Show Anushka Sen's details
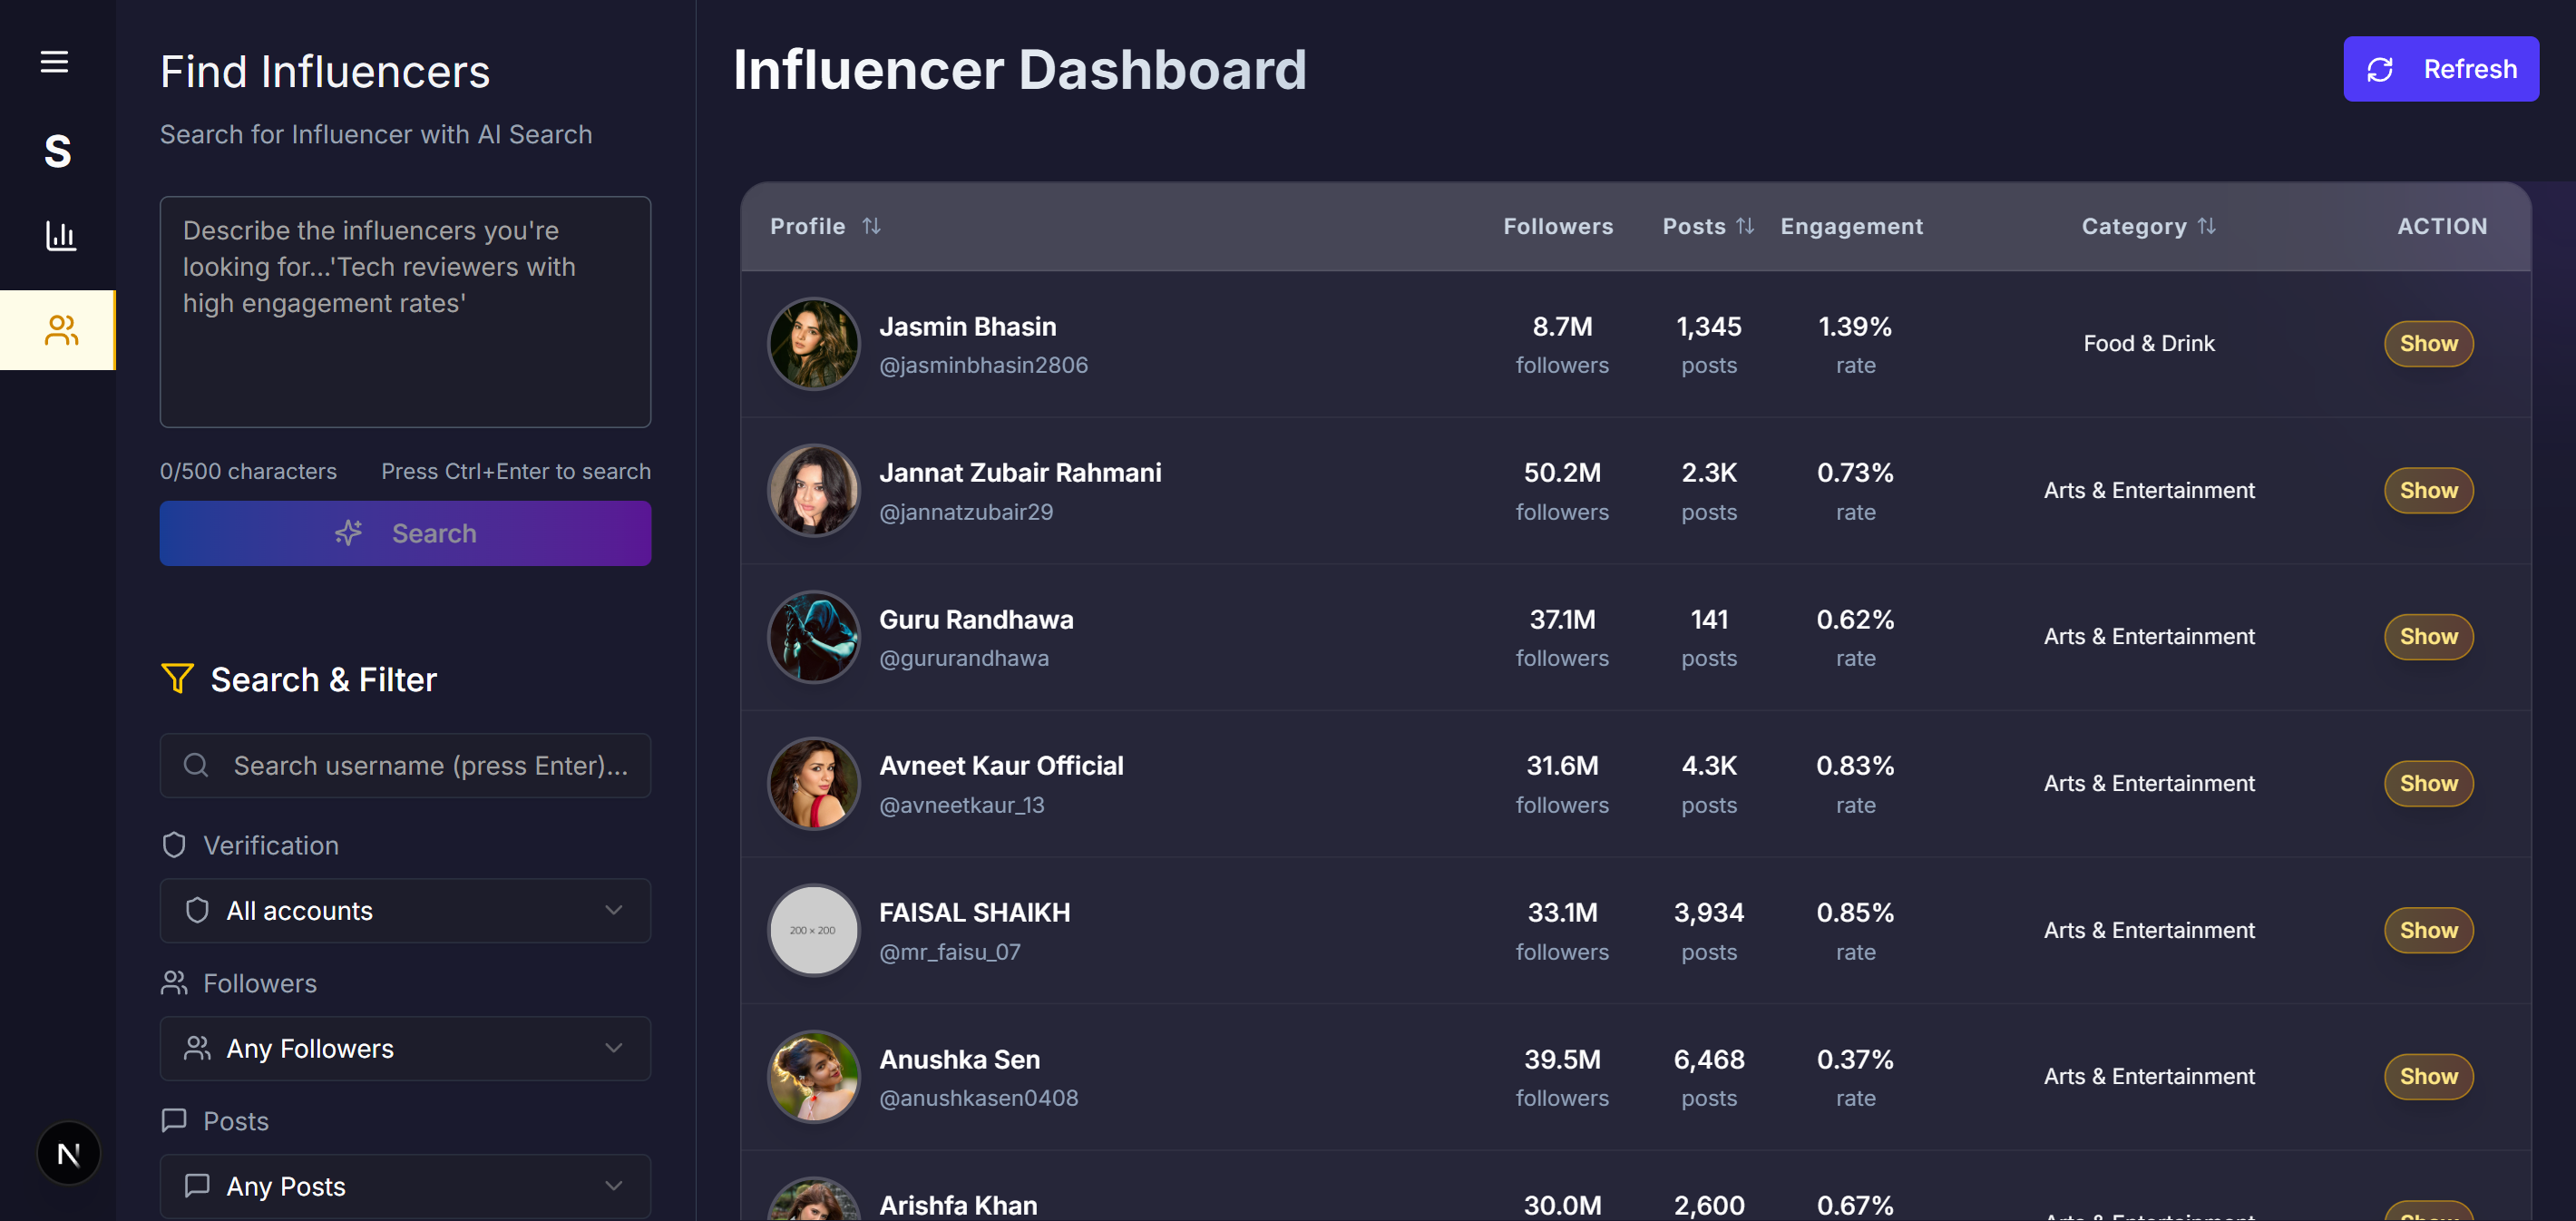Viewport: 2576px width, 1221px height. coord(2428,1076)
